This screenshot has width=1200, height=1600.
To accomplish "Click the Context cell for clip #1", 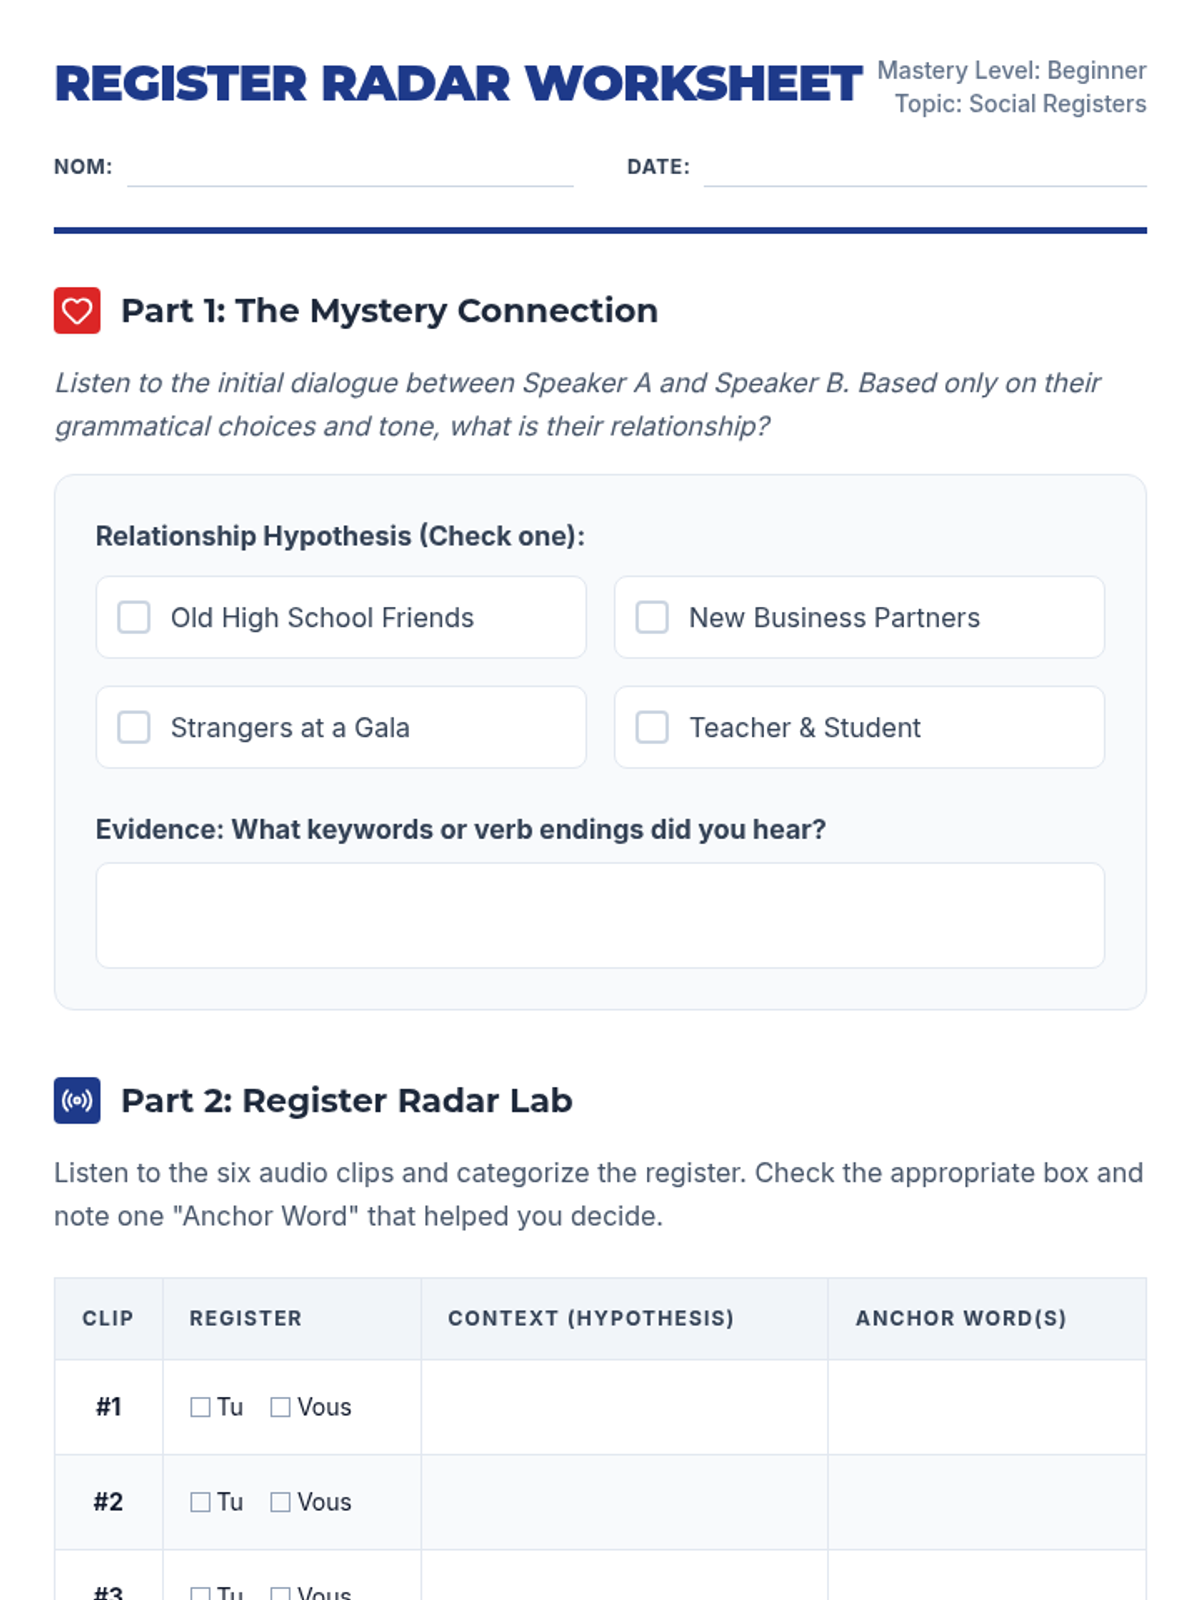I will point(624,1407).
